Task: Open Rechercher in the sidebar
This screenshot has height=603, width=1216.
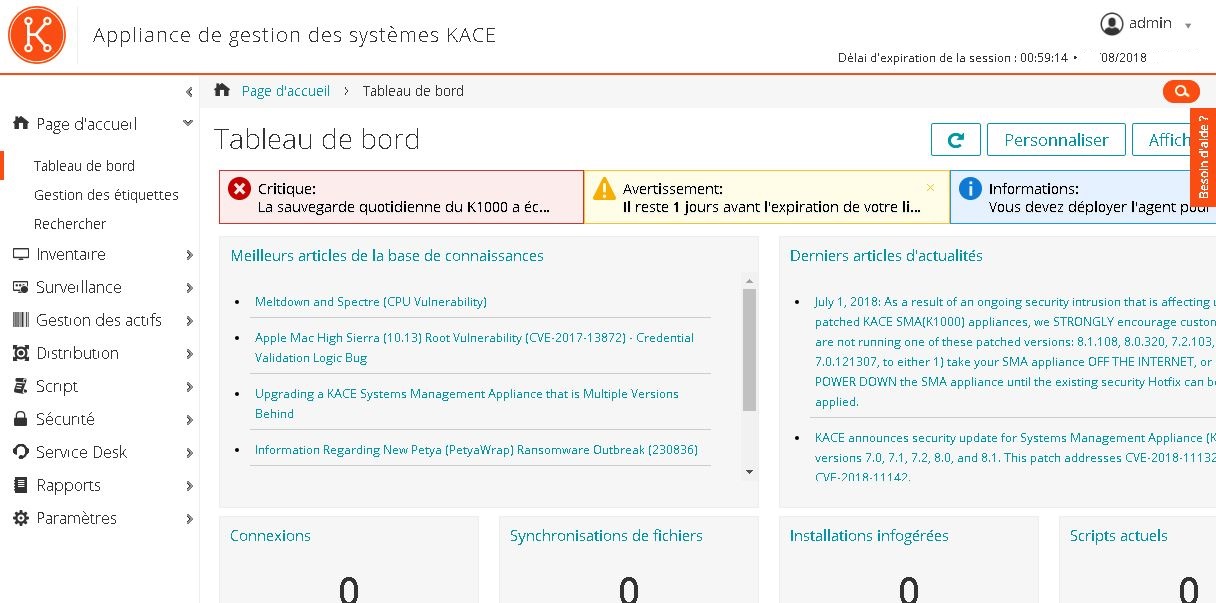Action: 70,224
